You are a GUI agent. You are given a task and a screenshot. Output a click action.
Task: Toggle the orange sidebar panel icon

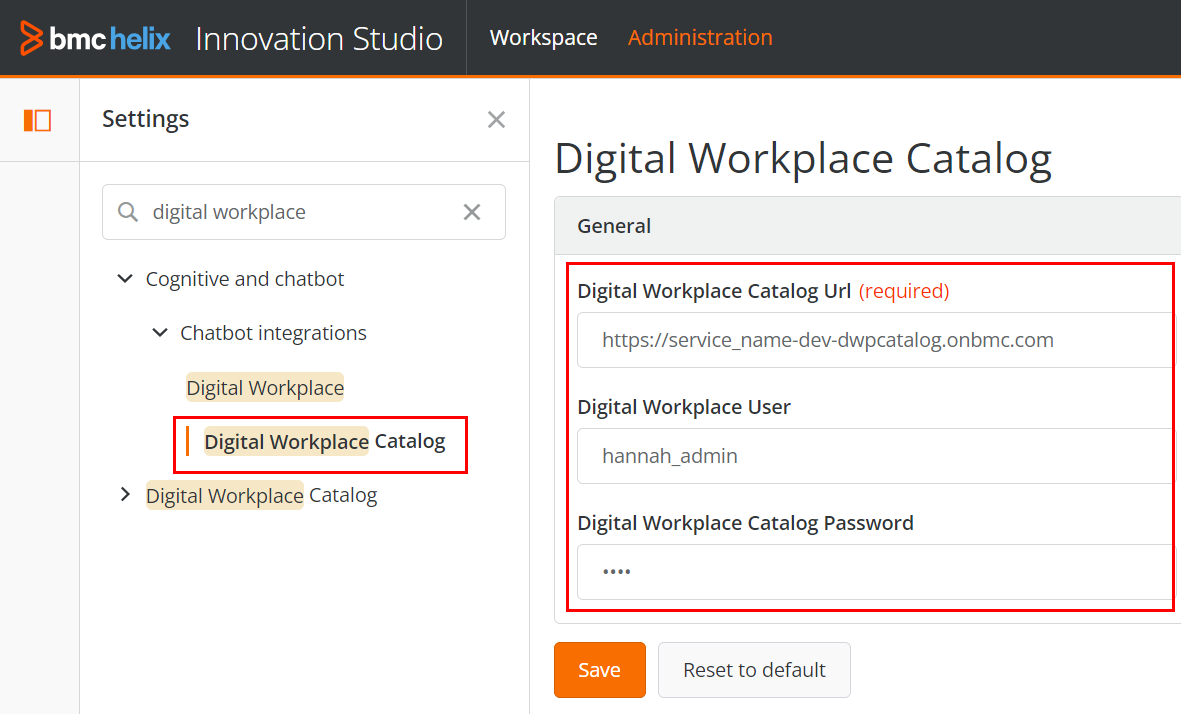point(38,120)
